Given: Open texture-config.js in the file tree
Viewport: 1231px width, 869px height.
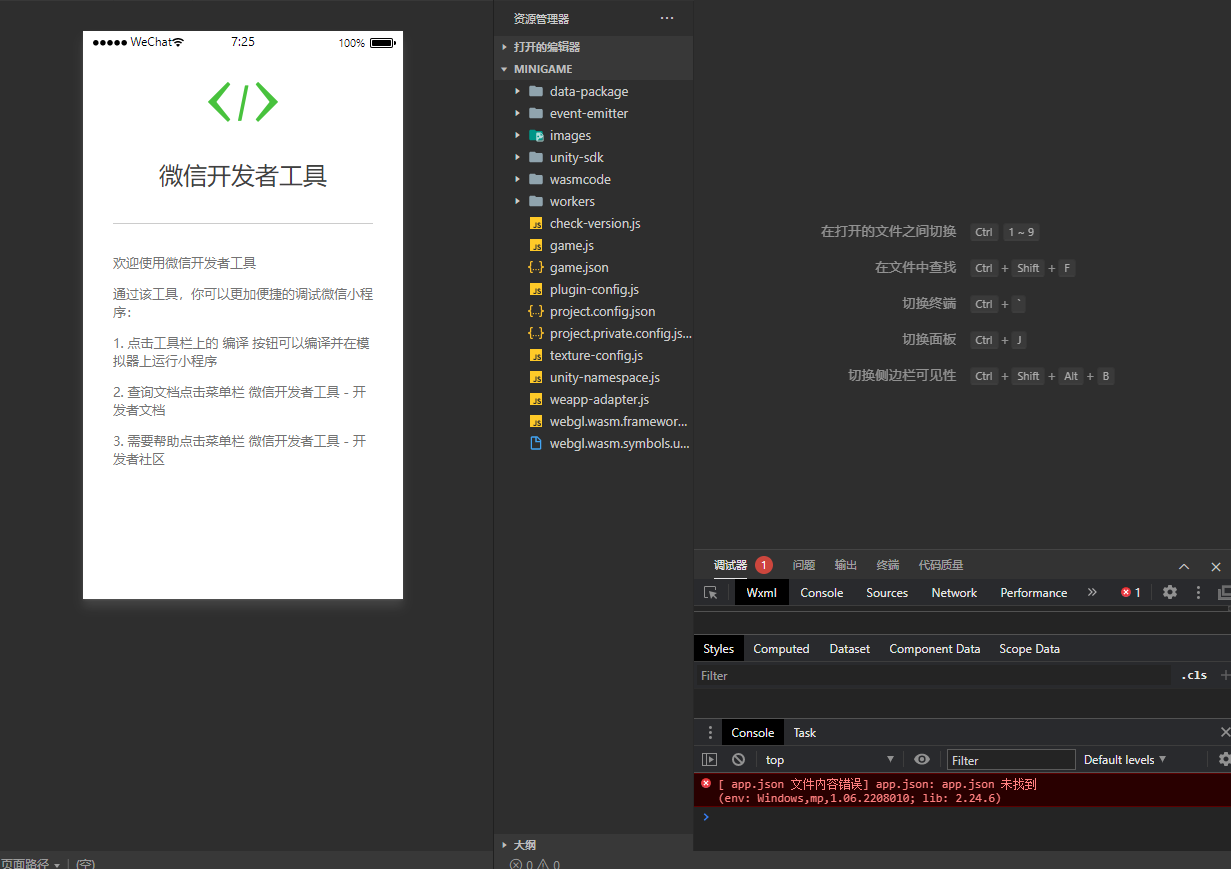Looking at the screenshot, I should (596, 356).
